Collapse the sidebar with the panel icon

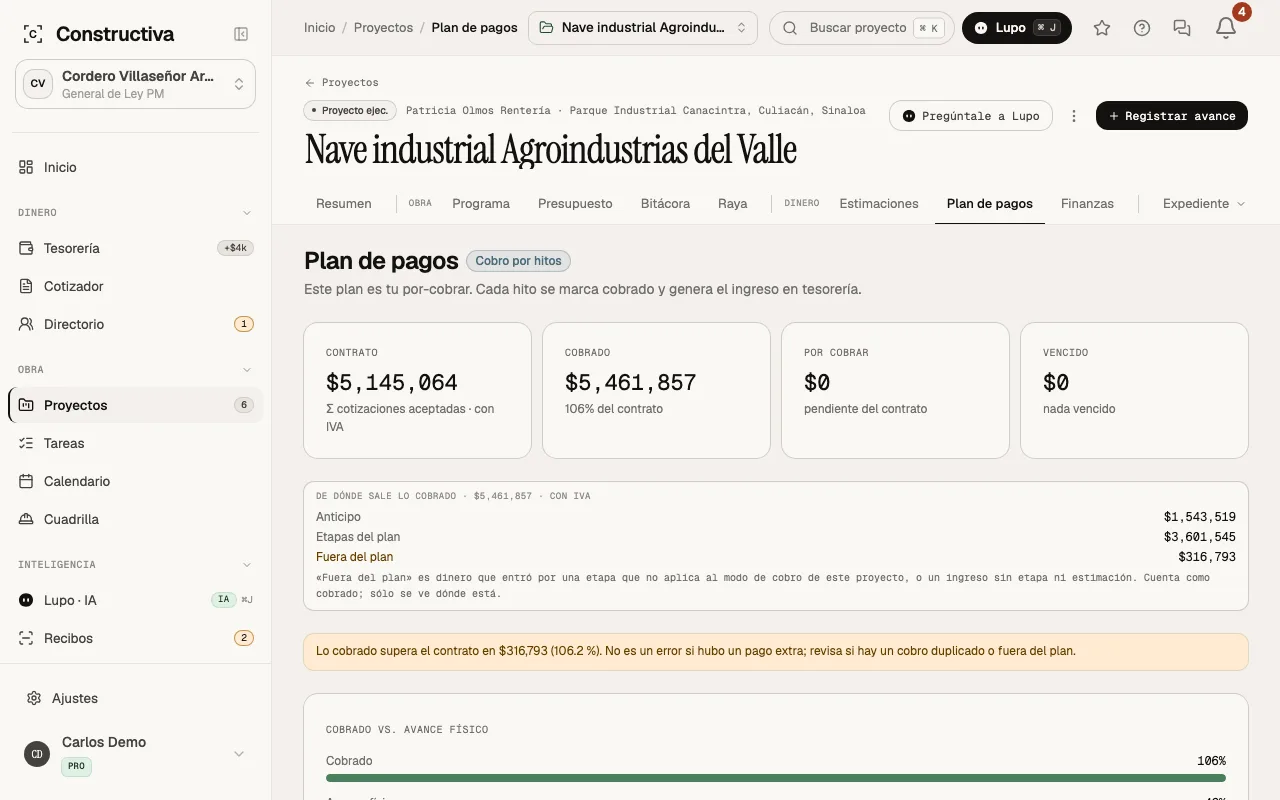[241, 34]
